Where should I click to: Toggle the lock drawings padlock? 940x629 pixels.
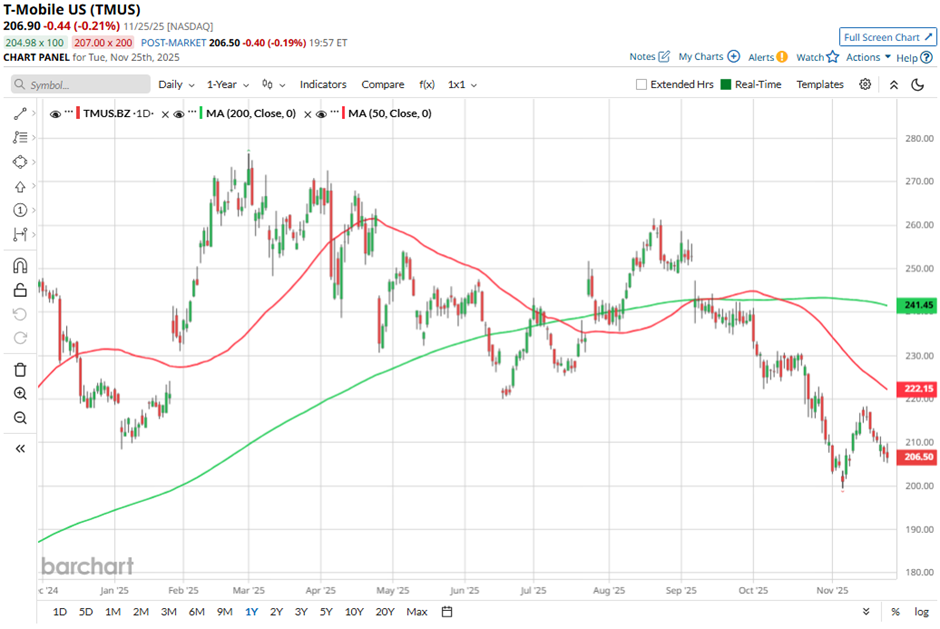click(20, 290)
